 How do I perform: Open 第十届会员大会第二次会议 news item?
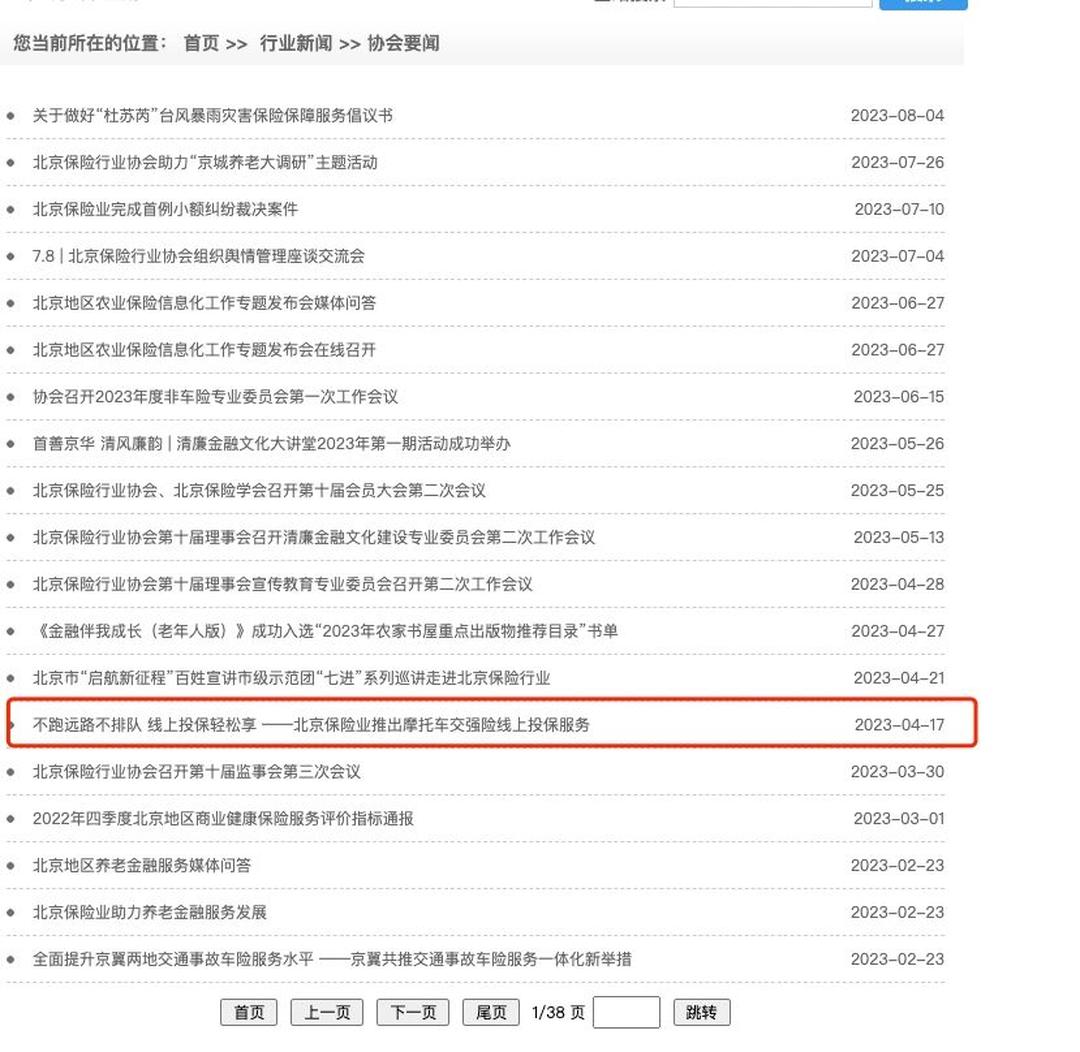(x=259, y=491)
